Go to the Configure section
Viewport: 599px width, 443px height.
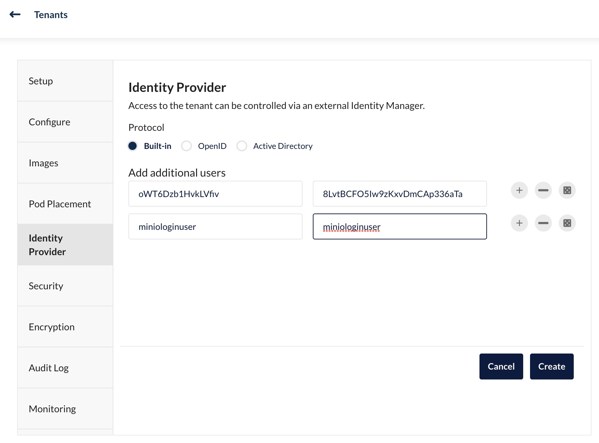coord(65,122)
